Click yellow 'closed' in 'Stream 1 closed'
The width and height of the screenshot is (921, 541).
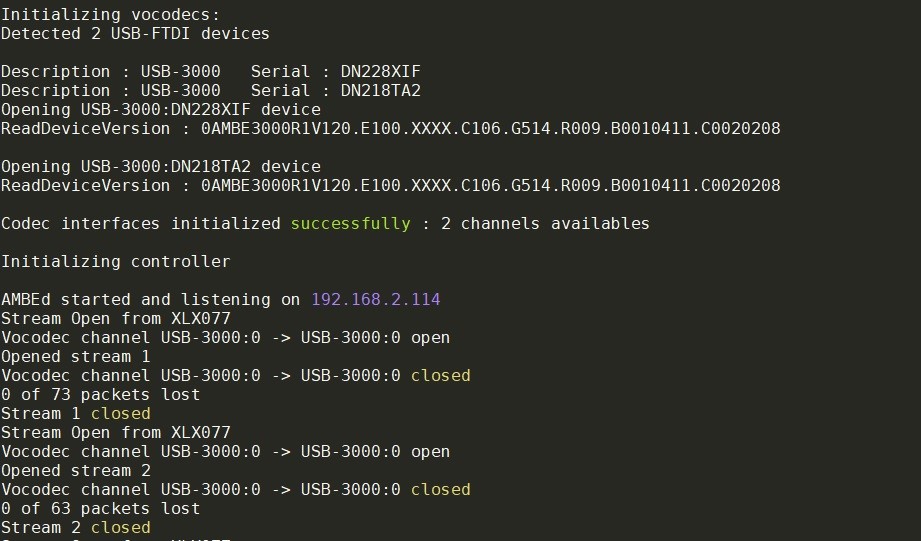point(121,414)
